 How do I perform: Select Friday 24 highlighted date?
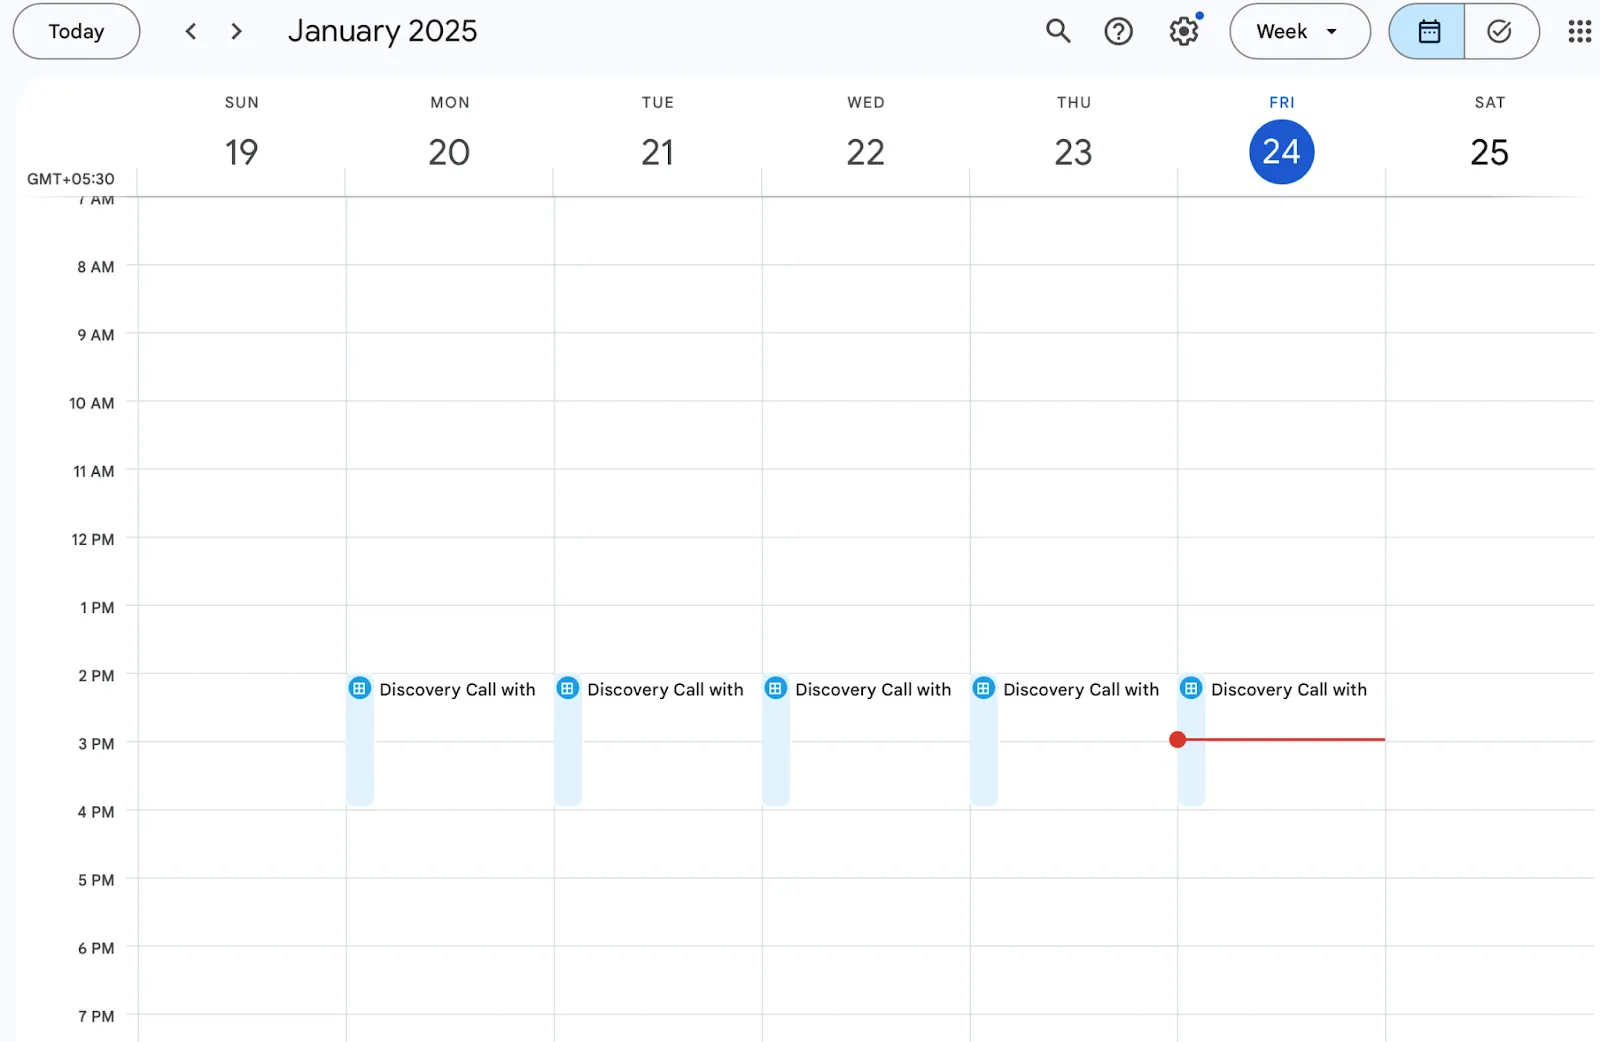click(x=1281, y=152)
